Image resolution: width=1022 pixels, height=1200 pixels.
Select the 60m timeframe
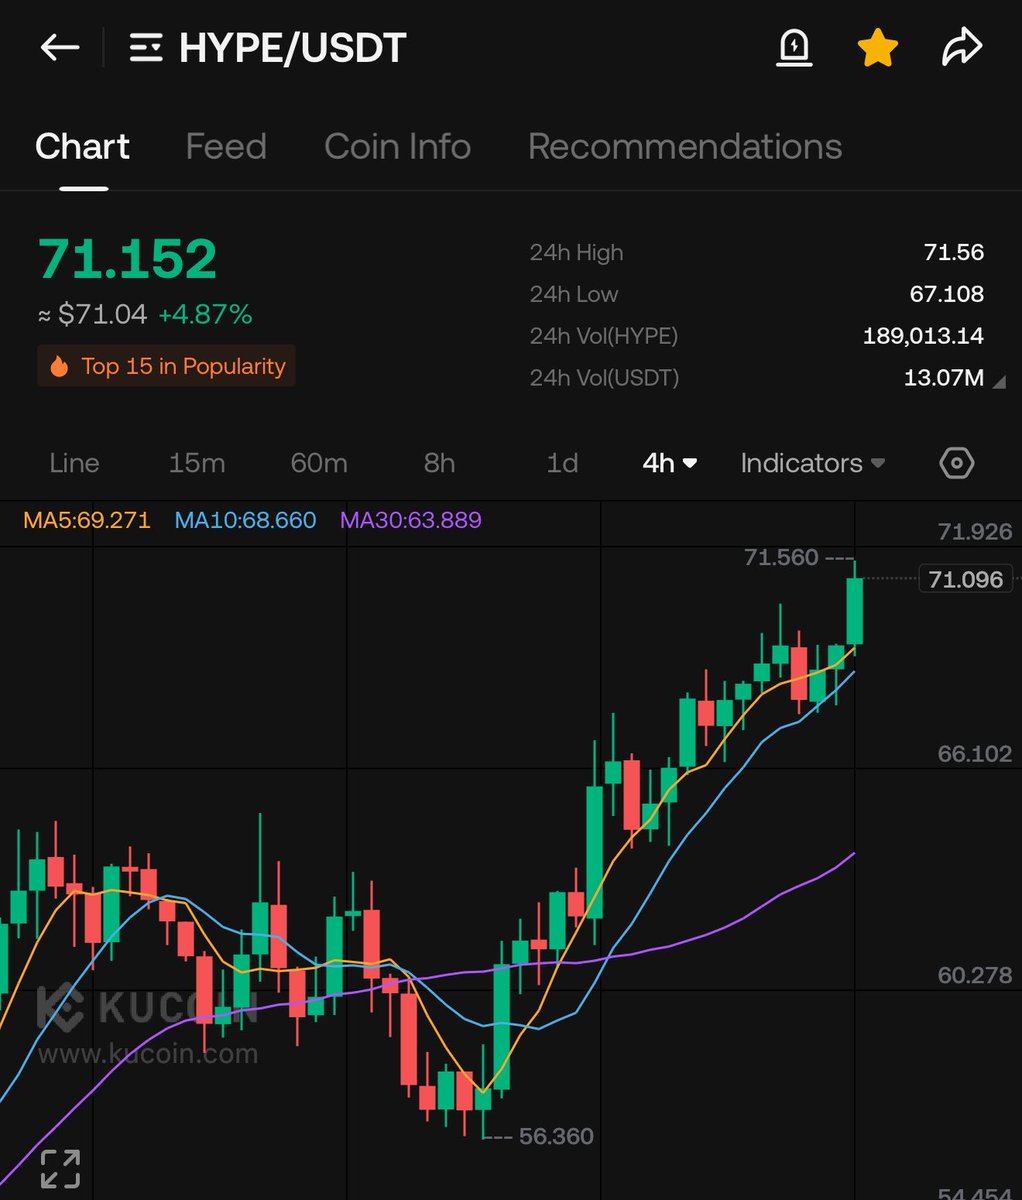pos(319,463)
